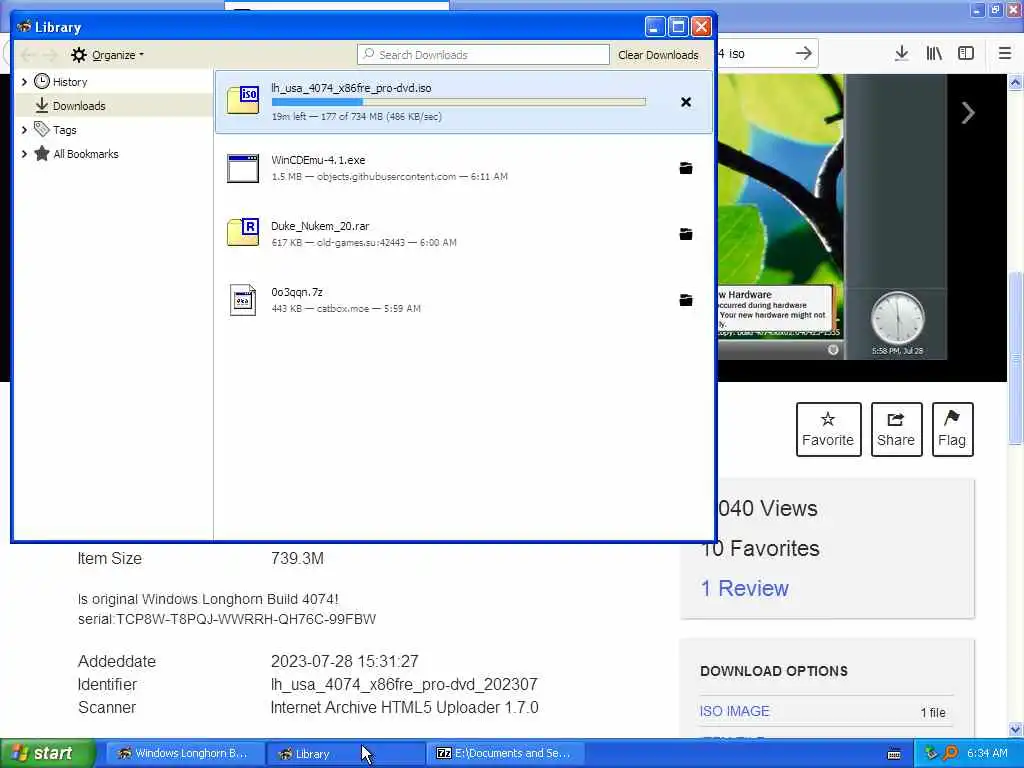Select the identifier lh_usa_4074_x86fre_pro-dvd_202307 text
1024x768 pixels.
click(x=404, y=684)
